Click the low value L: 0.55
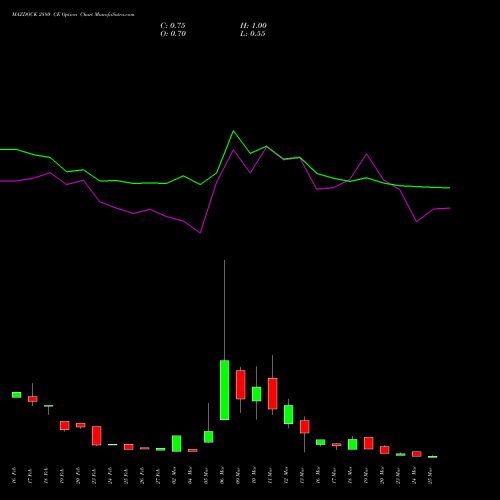This screenshot has width=500, height=500. (253, 34)
